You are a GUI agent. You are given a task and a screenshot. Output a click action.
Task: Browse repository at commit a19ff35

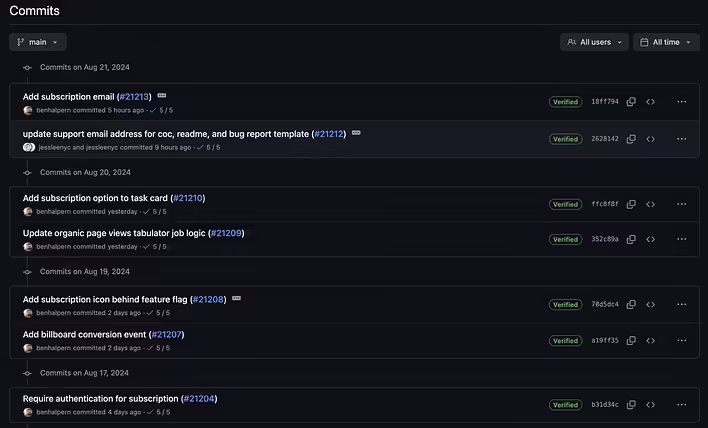[651, 340]
